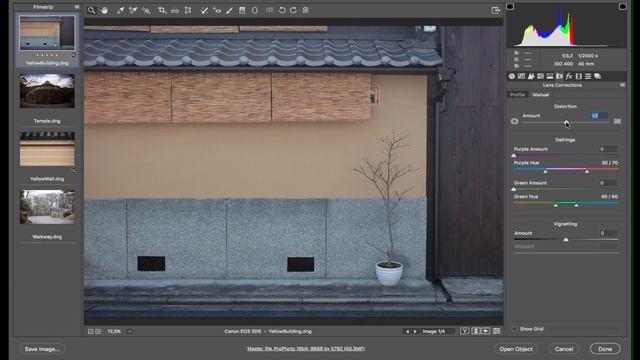
Task: Click the barrel distortion icon left of slider
Action: point(514,121)
